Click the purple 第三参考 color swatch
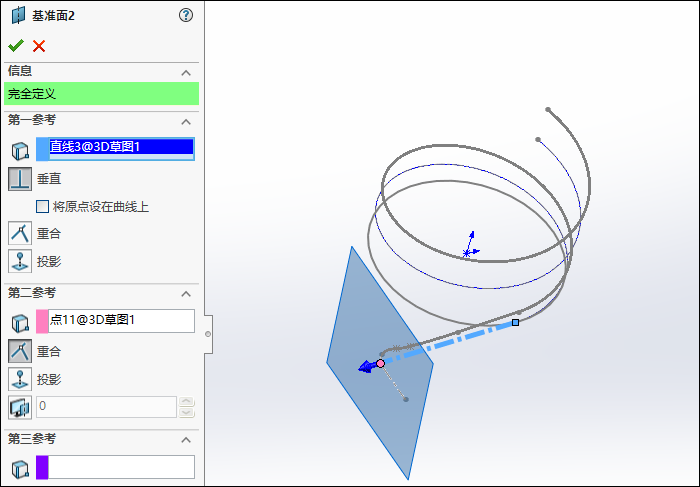 pyautogui.click(x=42, y=467)
